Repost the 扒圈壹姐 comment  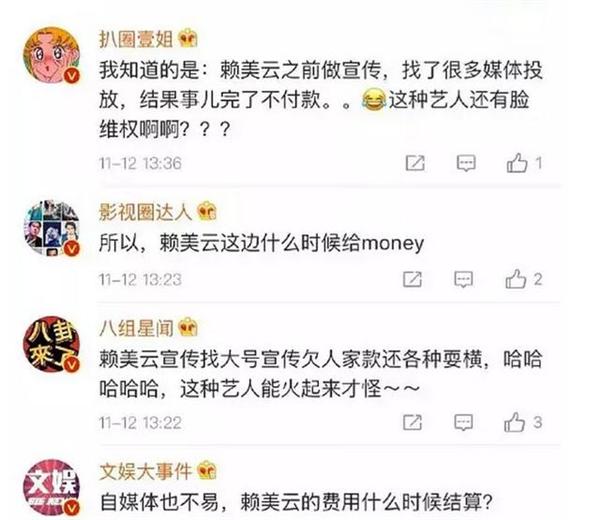click(x=415, y=163)
